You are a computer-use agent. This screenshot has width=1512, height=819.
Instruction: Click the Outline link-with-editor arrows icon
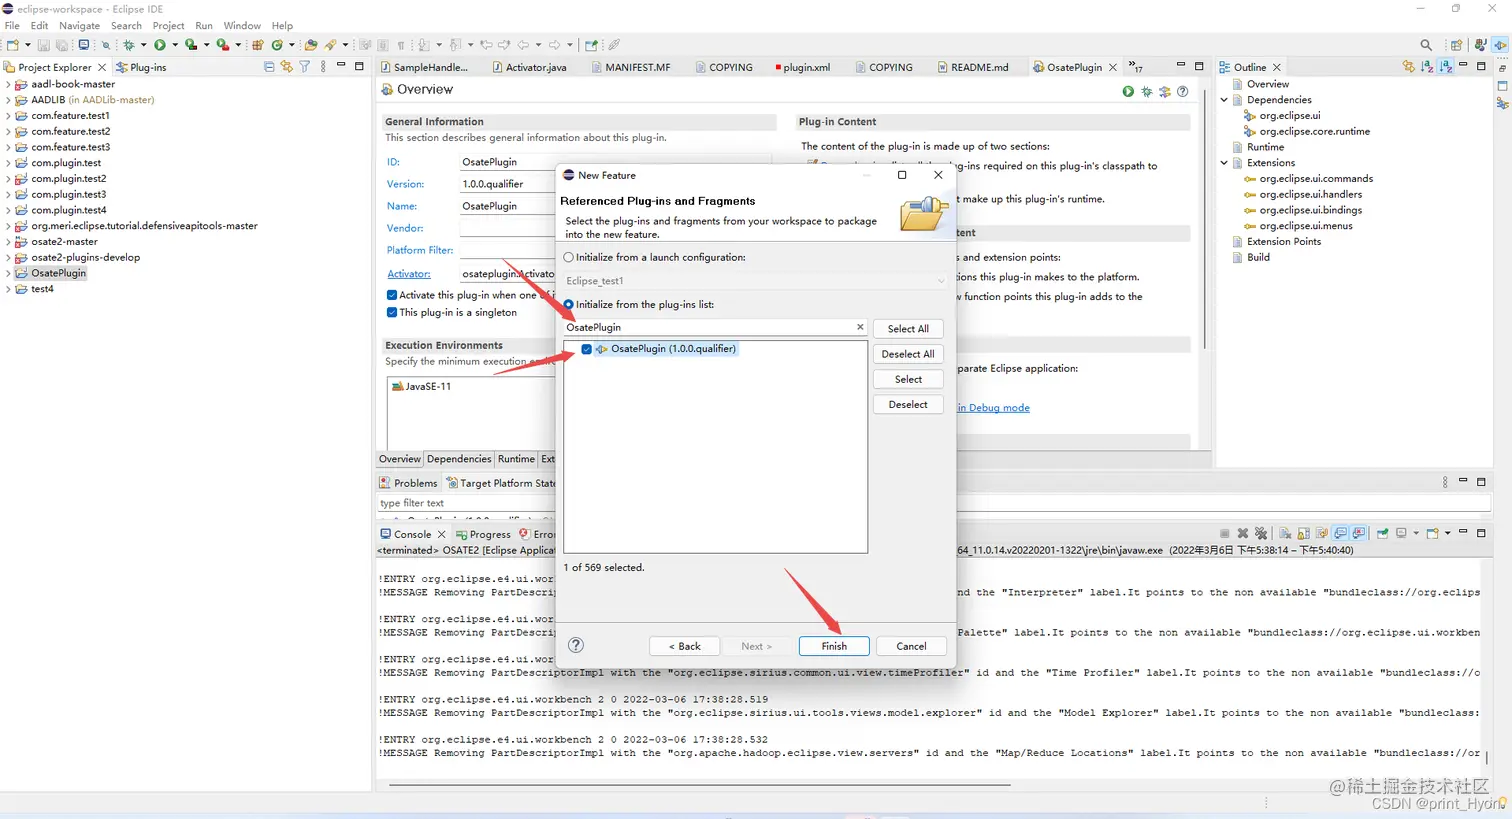(1409, 67)
